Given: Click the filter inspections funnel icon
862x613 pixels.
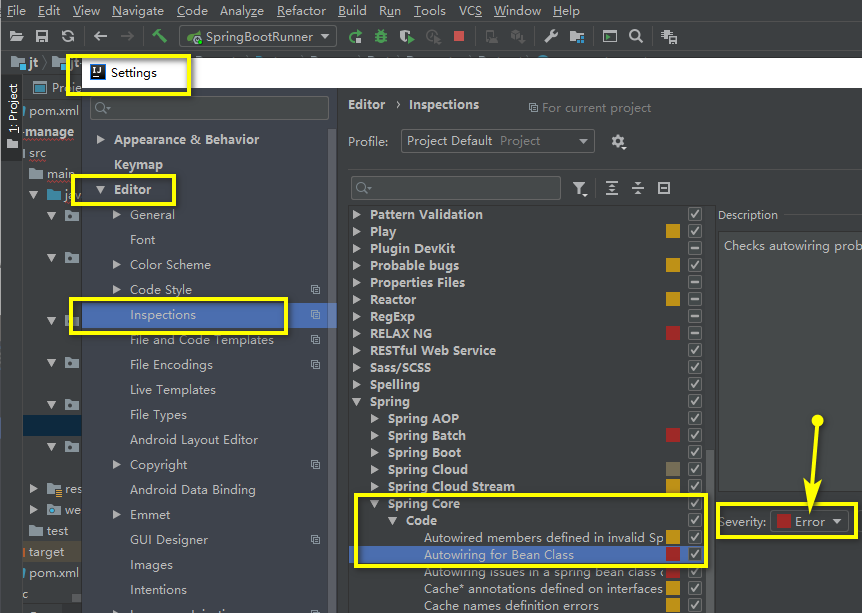Looking at the screenshot, I should pos(579,189).
